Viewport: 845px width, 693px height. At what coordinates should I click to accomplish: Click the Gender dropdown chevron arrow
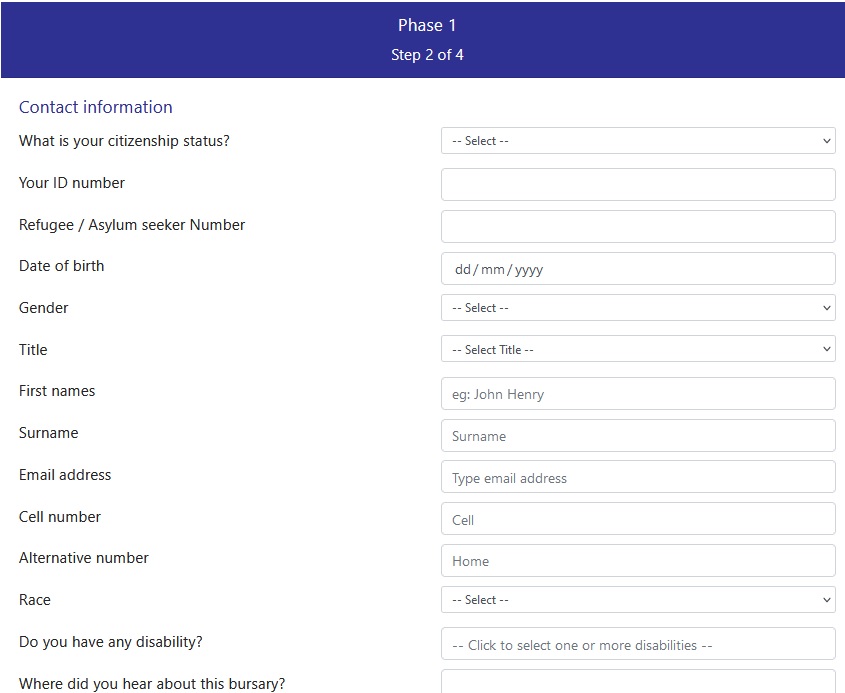coord(827,308)
